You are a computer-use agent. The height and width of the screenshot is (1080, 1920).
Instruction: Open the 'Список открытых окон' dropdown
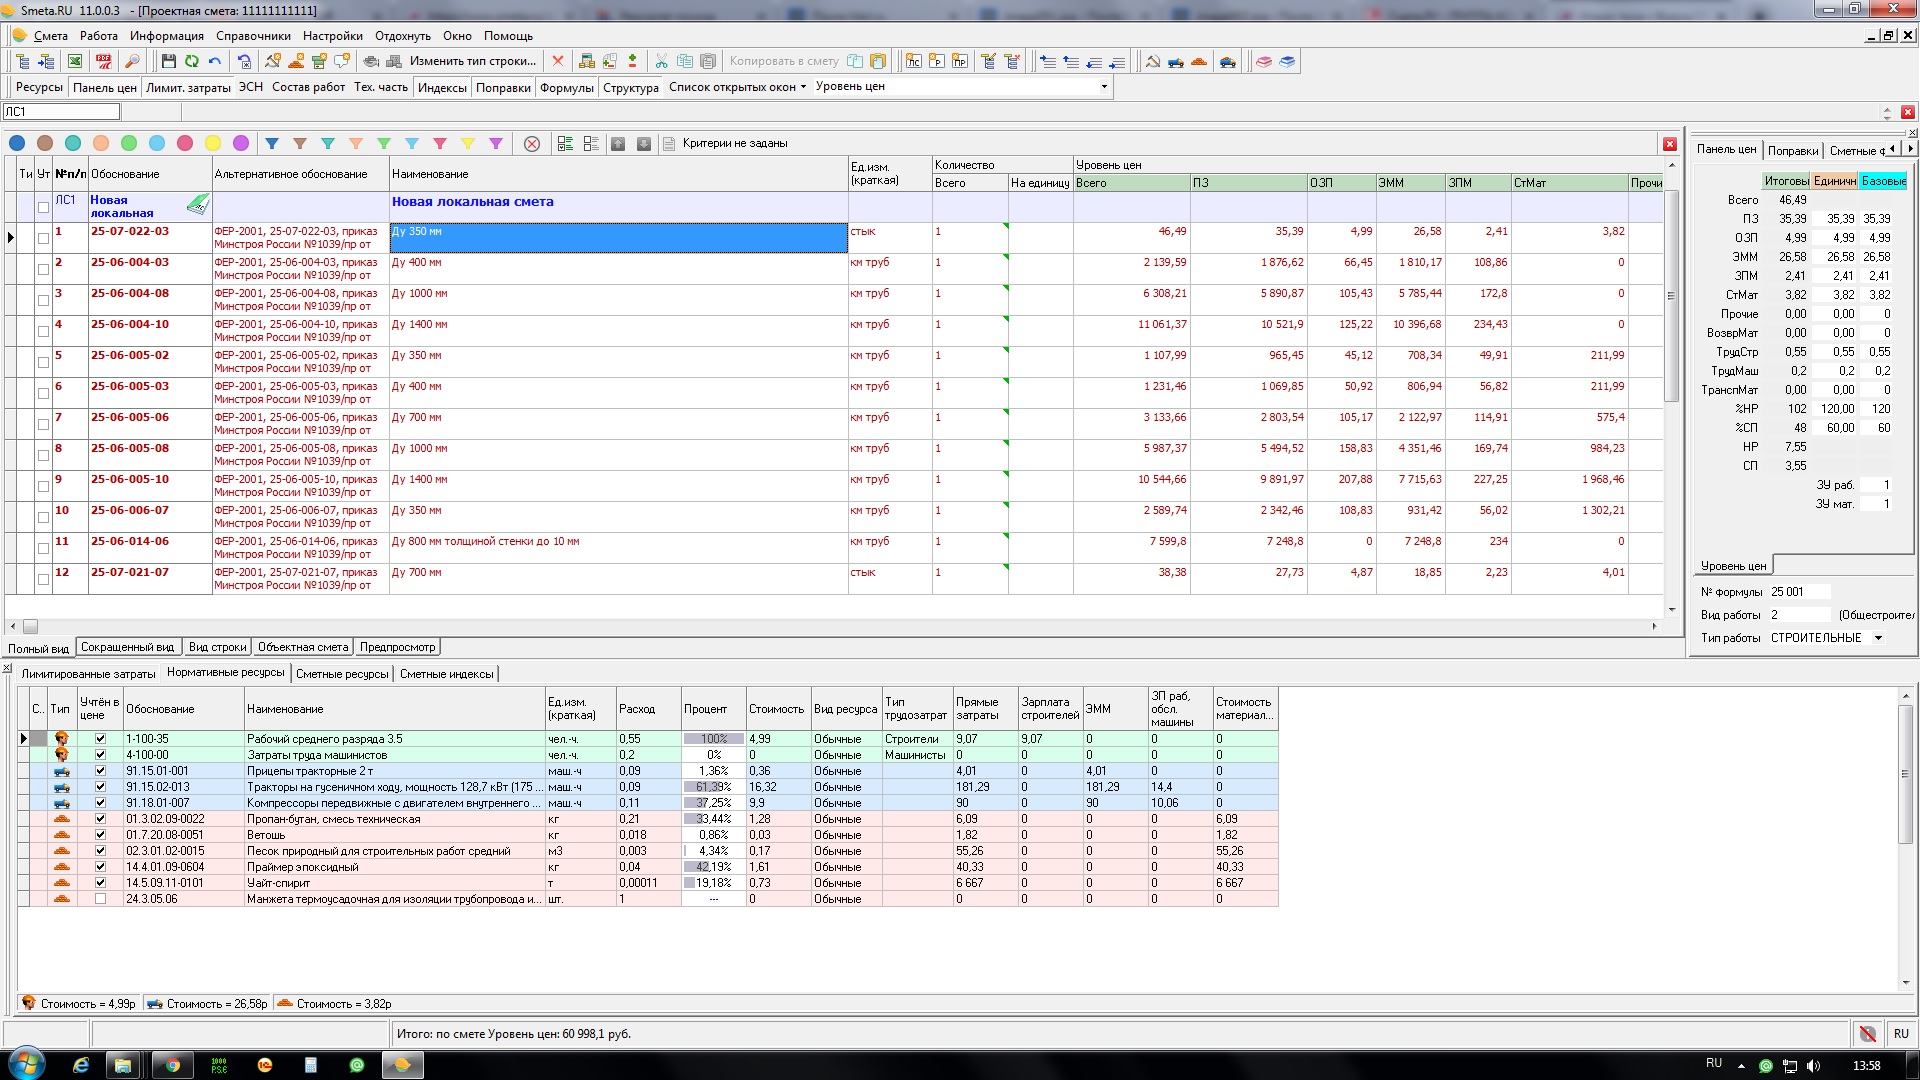coord(737,87)
